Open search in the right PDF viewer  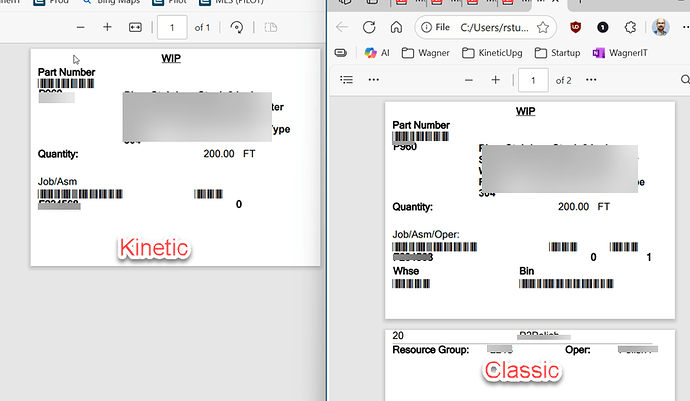tap(685, 80)
